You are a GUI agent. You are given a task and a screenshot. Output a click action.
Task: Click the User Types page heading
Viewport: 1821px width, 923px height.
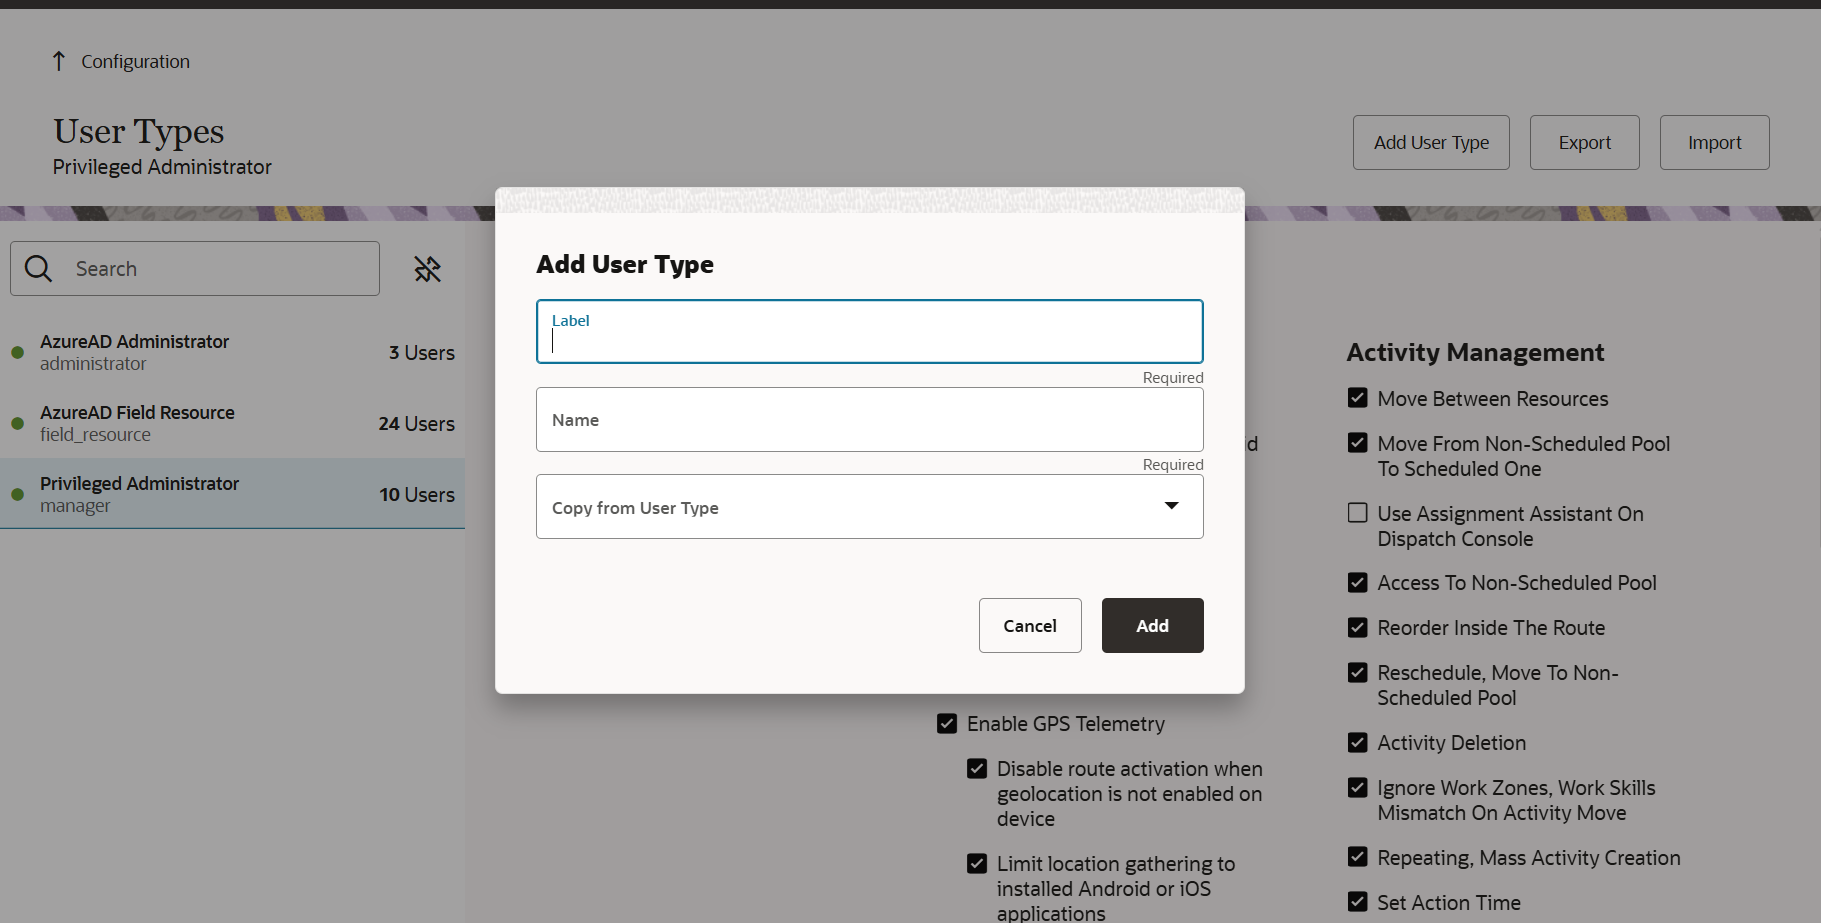[x=139, y=131]
